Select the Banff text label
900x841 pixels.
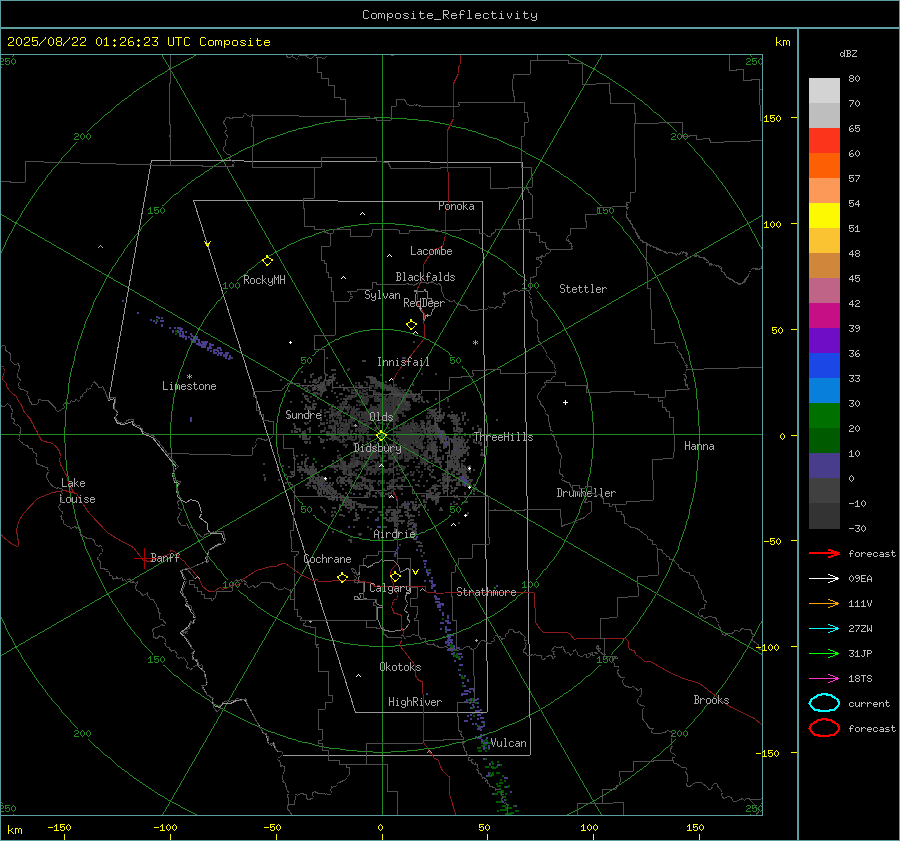[x=165, y=557]
